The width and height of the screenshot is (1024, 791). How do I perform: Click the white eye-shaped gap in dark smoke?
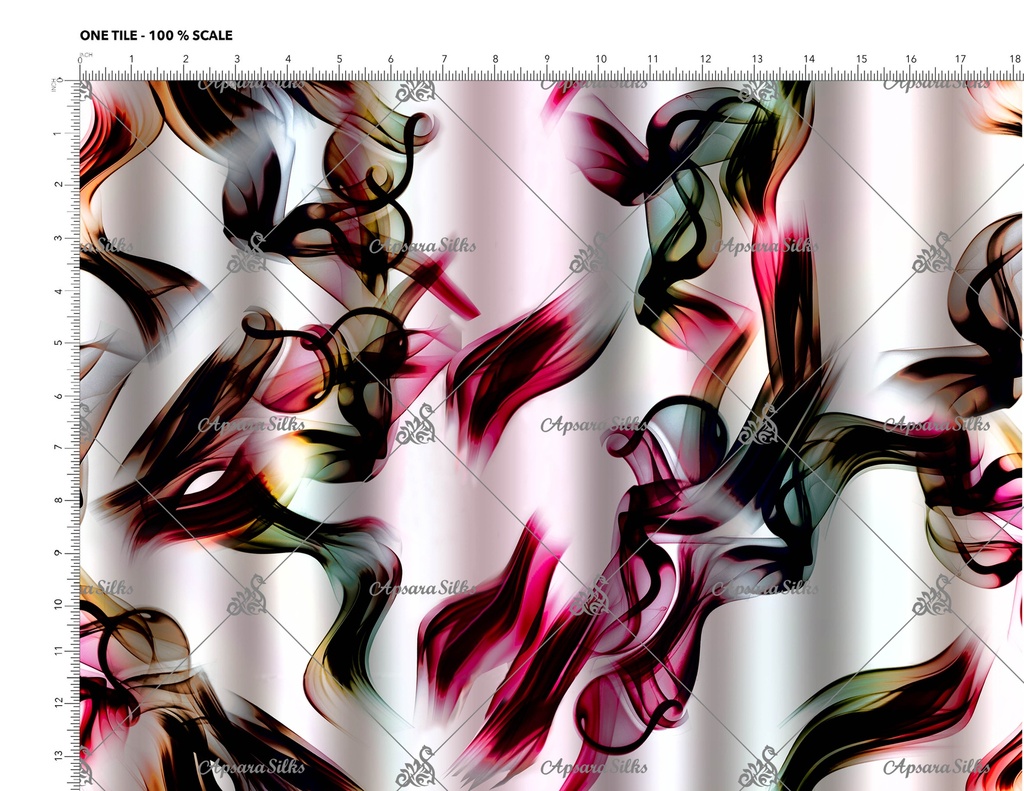204,482
